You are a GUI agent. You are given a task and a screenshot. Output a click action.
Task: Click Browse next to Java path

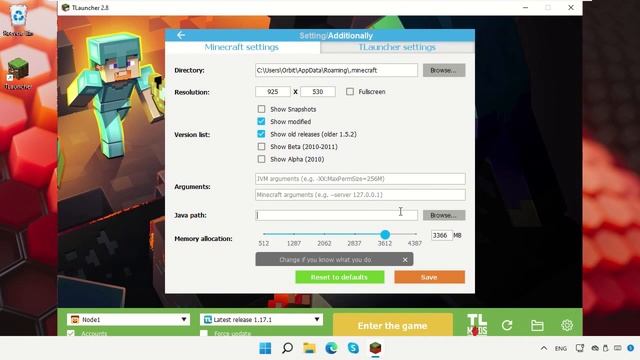(x=444, y=215)
